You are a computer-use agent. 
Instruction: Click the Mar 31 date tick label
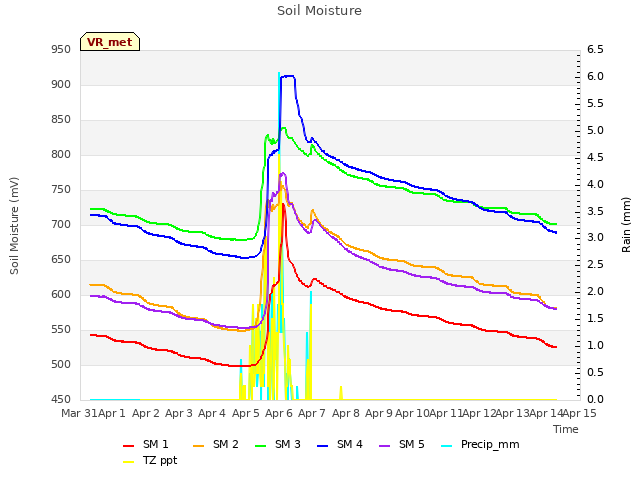click(79, 413)
